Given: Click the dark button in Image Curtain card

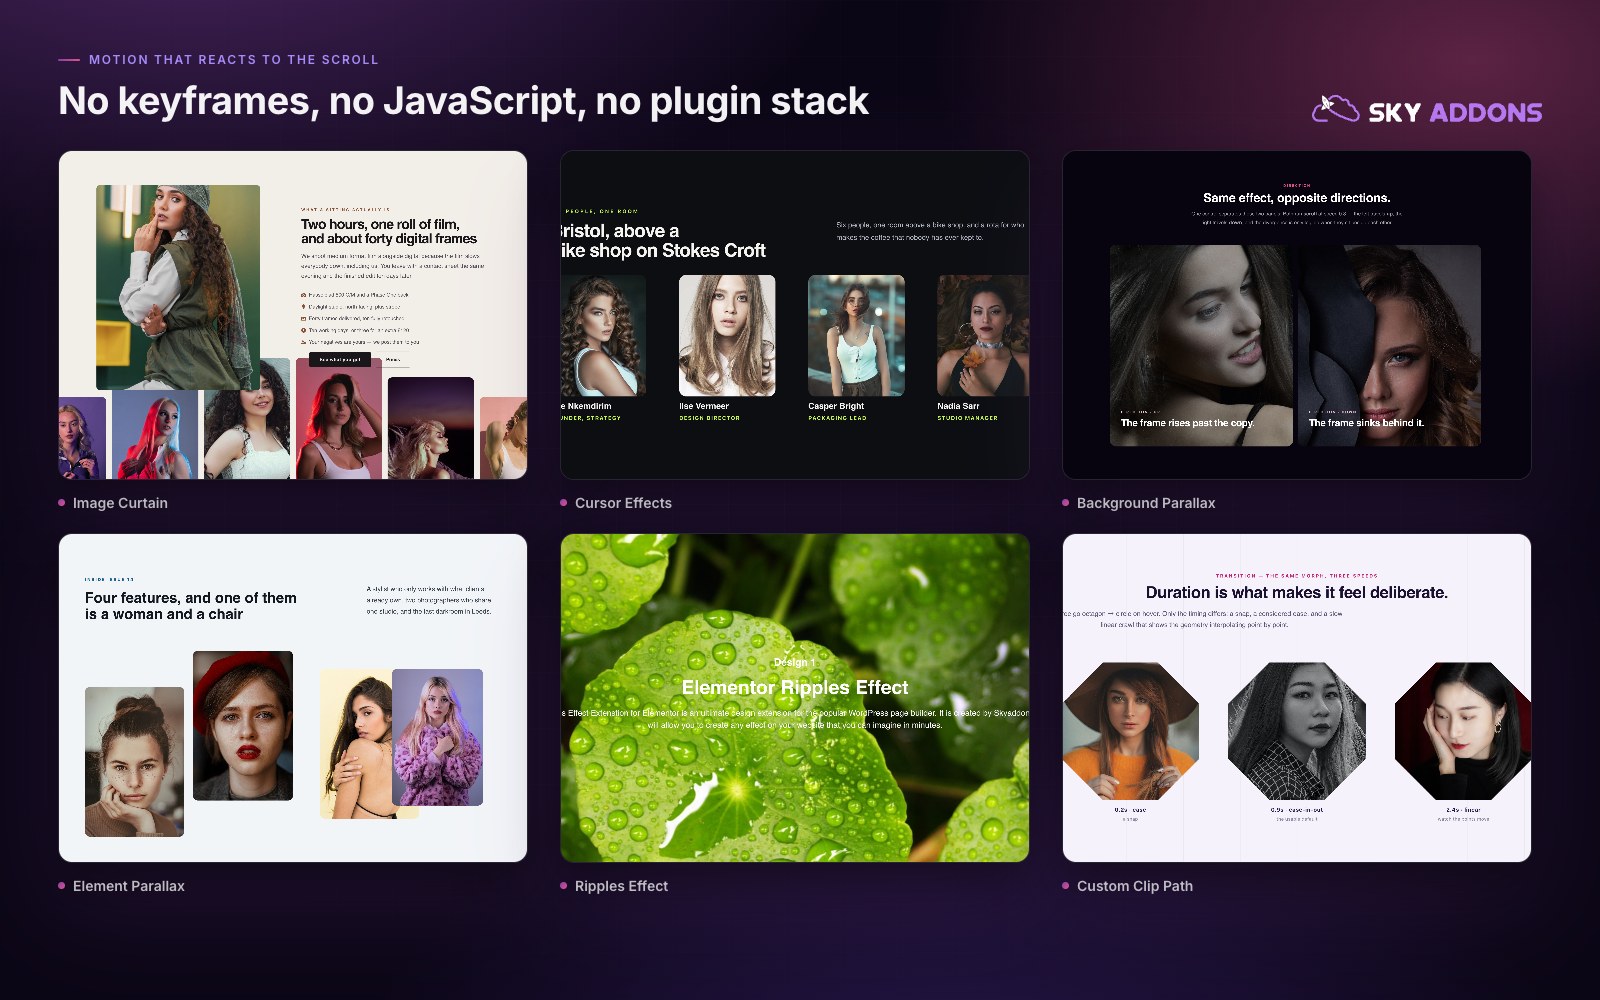Looking at the screenshot, I should tap(340, 359).
